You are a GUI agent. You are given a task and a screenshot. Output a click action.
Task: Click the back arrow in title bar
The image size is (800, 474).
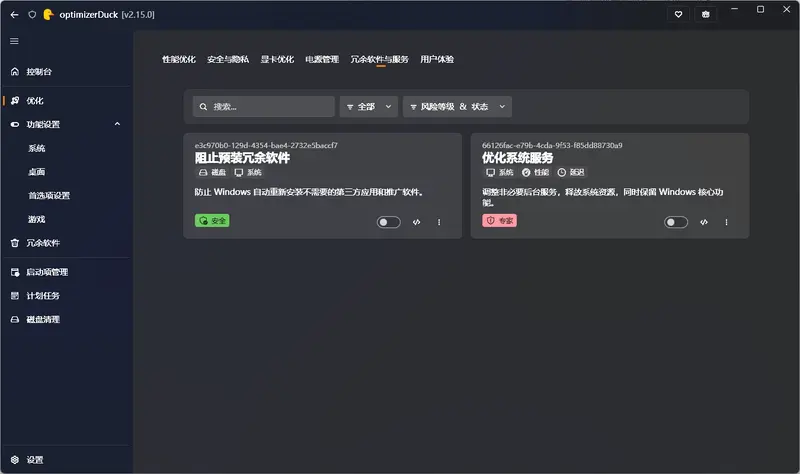coord(14,15)
